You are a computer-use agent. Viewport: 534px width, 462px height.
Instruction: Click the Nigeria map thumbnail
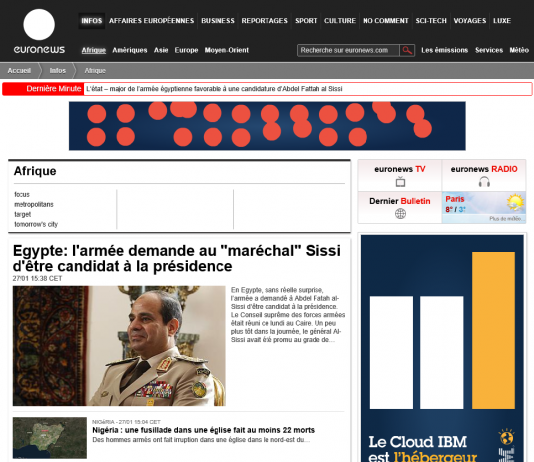tap(50, 438)
